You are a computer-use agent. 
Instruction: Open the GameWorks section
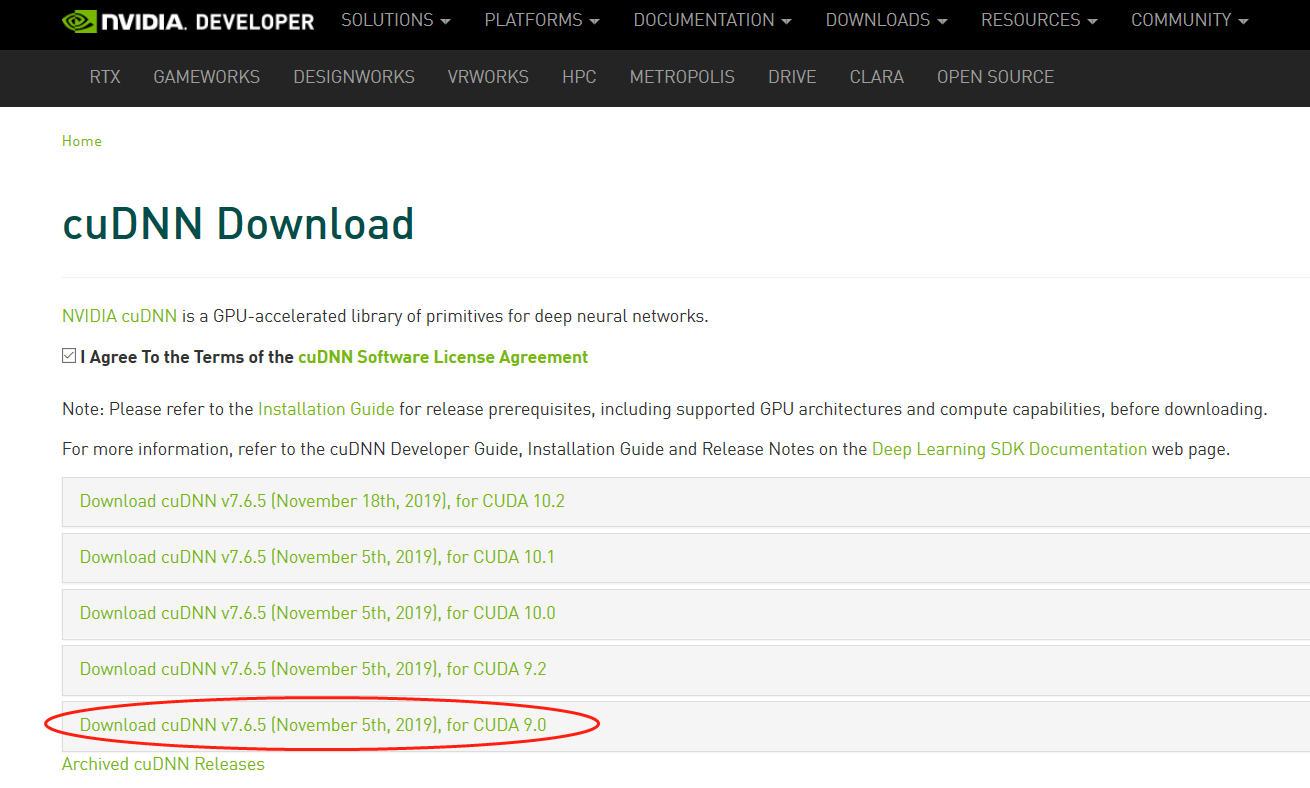click(206, 77)
